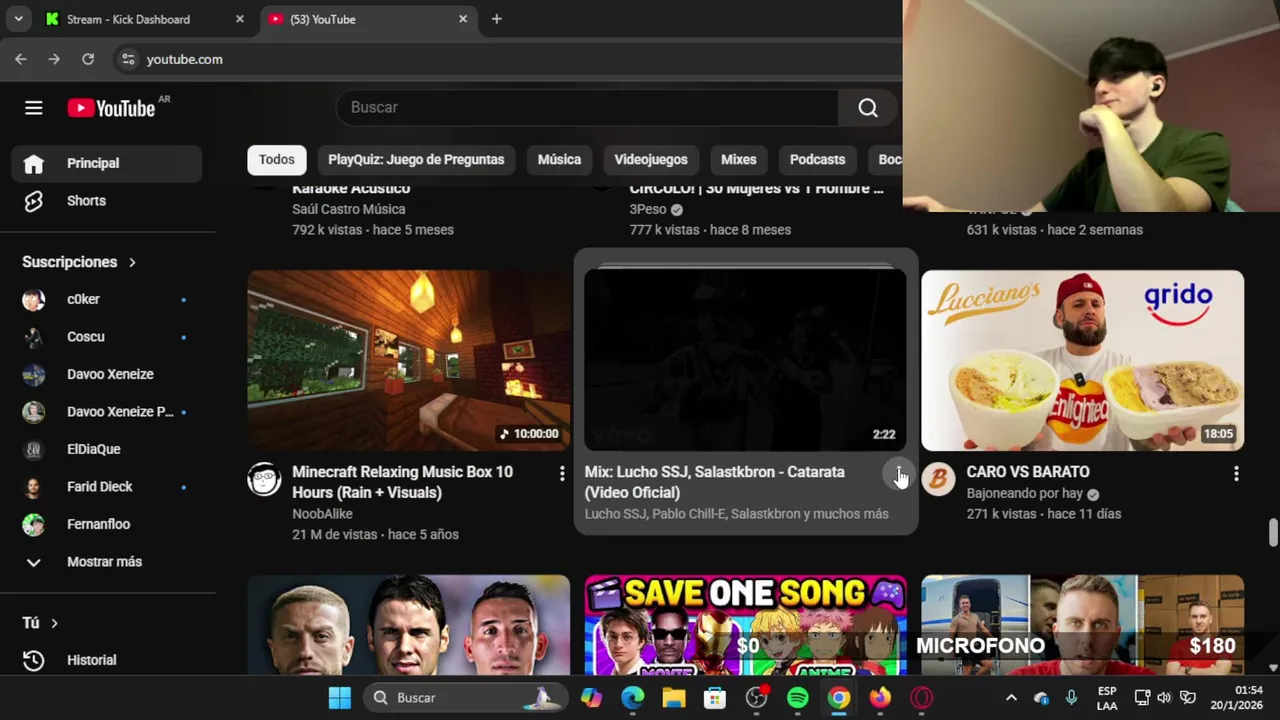This screenshot has width=1280, height=720.
Task: Open Fernanfloo subscription channel
Action: (x=107, y=524)
